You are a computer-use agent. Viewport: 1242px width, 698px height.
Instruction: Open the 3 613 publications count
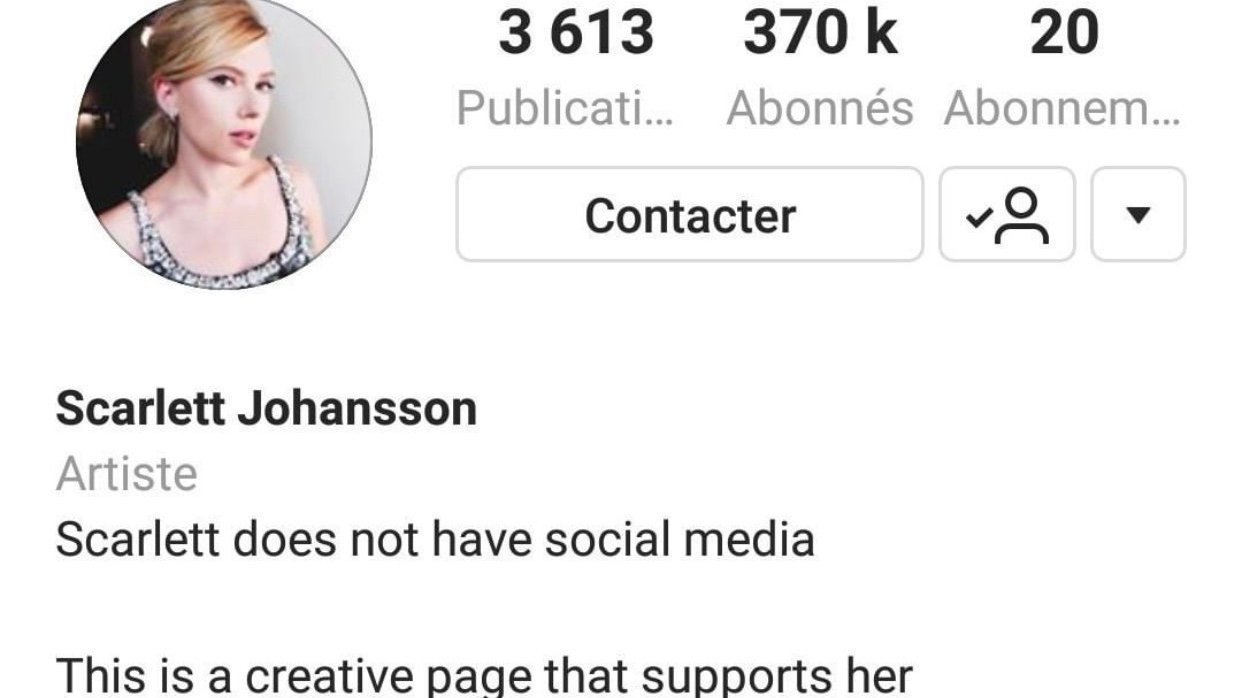tap(576, 32)
